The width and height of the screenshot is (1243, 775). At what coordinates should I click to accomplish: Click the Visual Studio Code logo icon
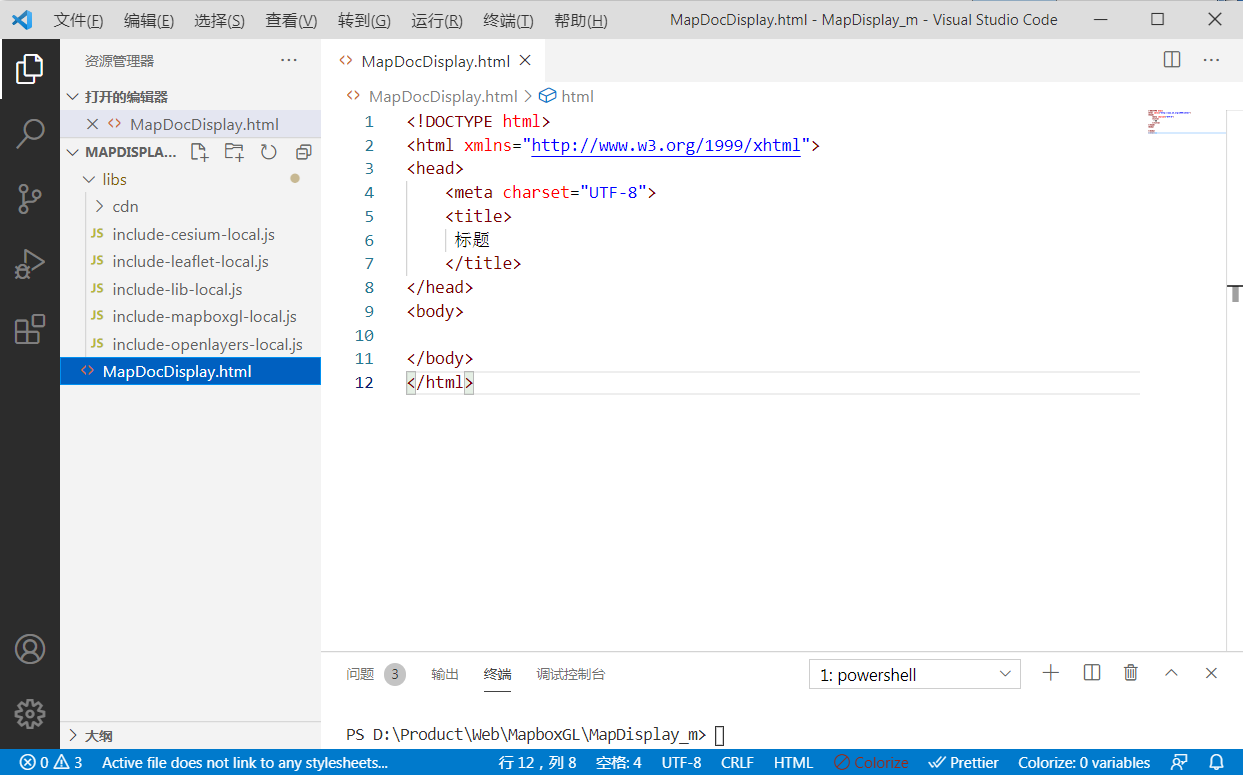(22, 19)
